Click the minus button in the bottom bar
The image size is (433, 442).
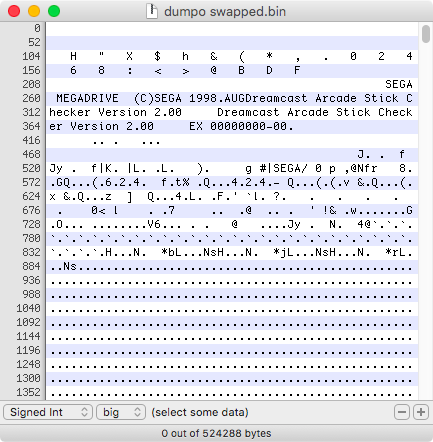pos(402,412)
